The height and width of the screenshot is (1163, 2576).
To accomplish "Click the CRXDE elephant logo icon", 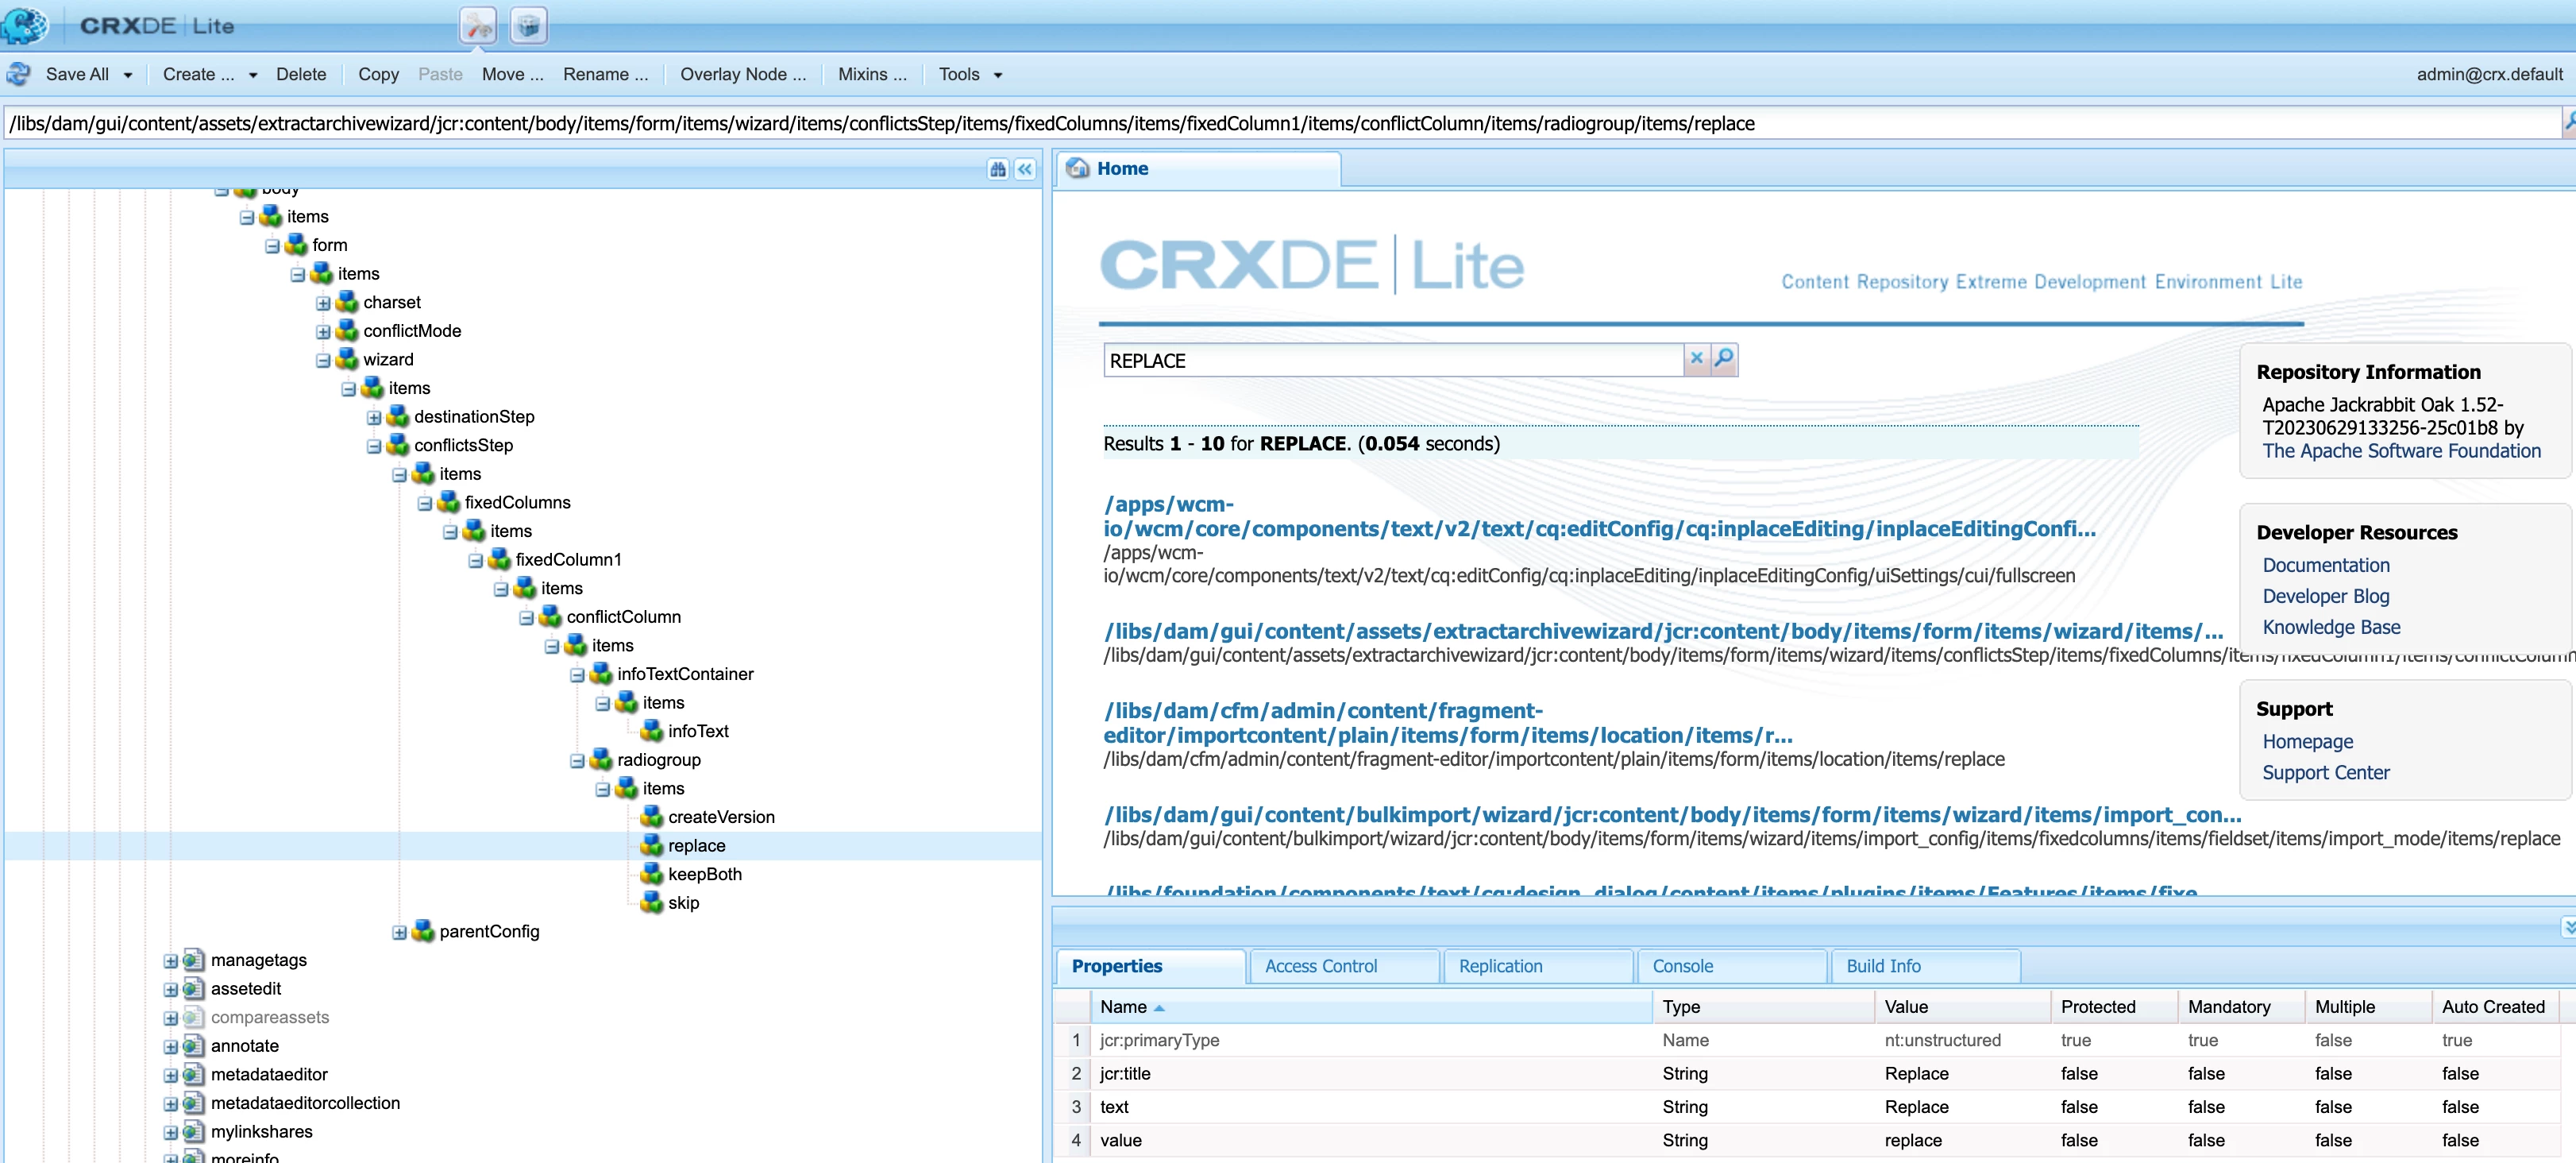I will click(24, 26).
